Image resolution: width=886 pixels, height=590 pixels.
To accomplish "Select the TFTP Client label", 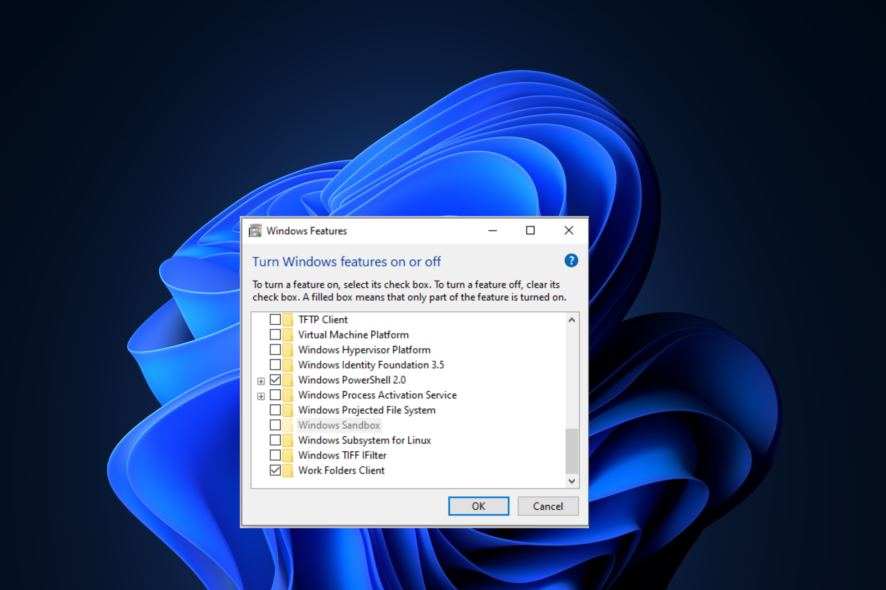I will [323, 320].
